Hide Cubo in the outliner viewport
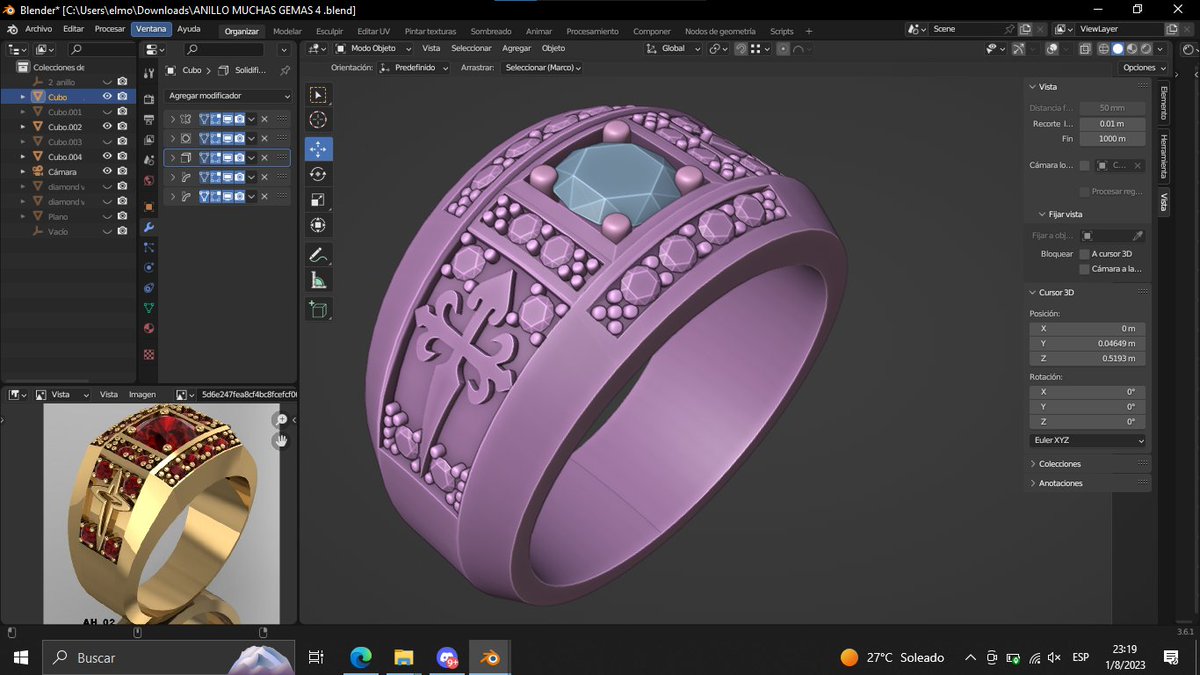Viewport: 1200px width, 675px height. pos(107,97)
